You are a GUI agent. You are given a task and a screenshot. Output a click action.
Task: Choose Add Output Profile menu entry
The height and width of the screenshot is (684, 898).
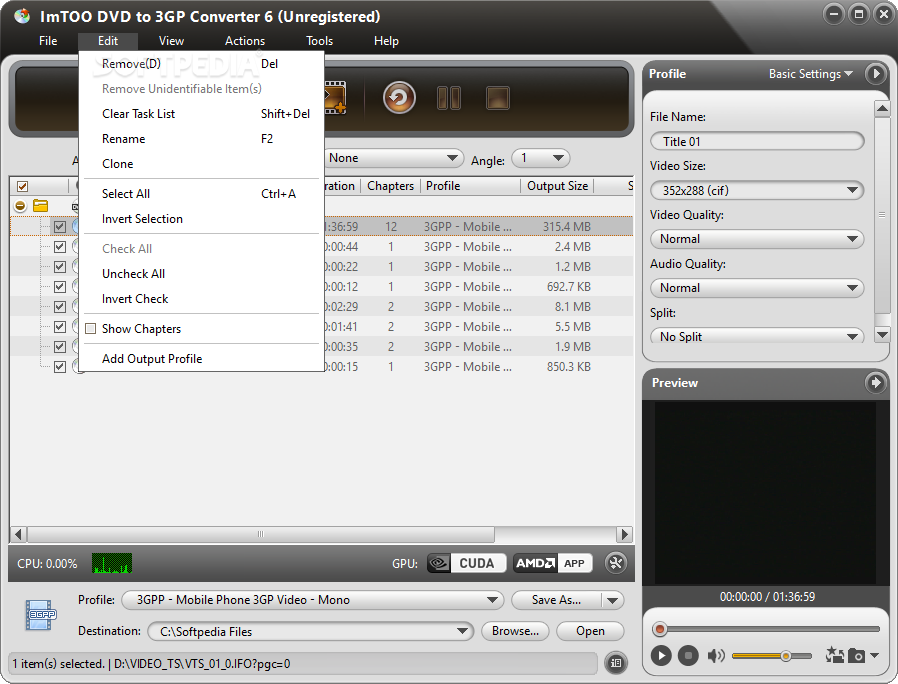(x=202, y=359)
